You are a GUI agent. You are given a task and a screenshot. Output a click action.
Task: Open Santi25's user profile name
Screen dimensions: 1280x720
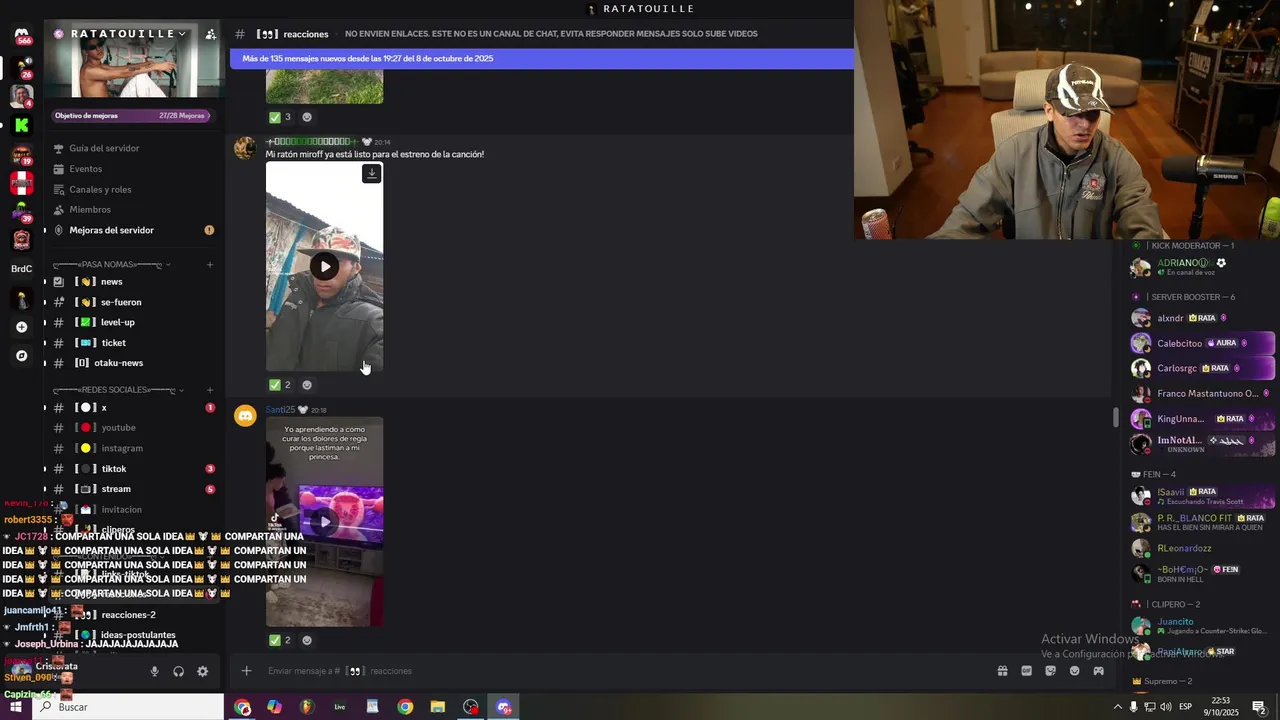280,410
